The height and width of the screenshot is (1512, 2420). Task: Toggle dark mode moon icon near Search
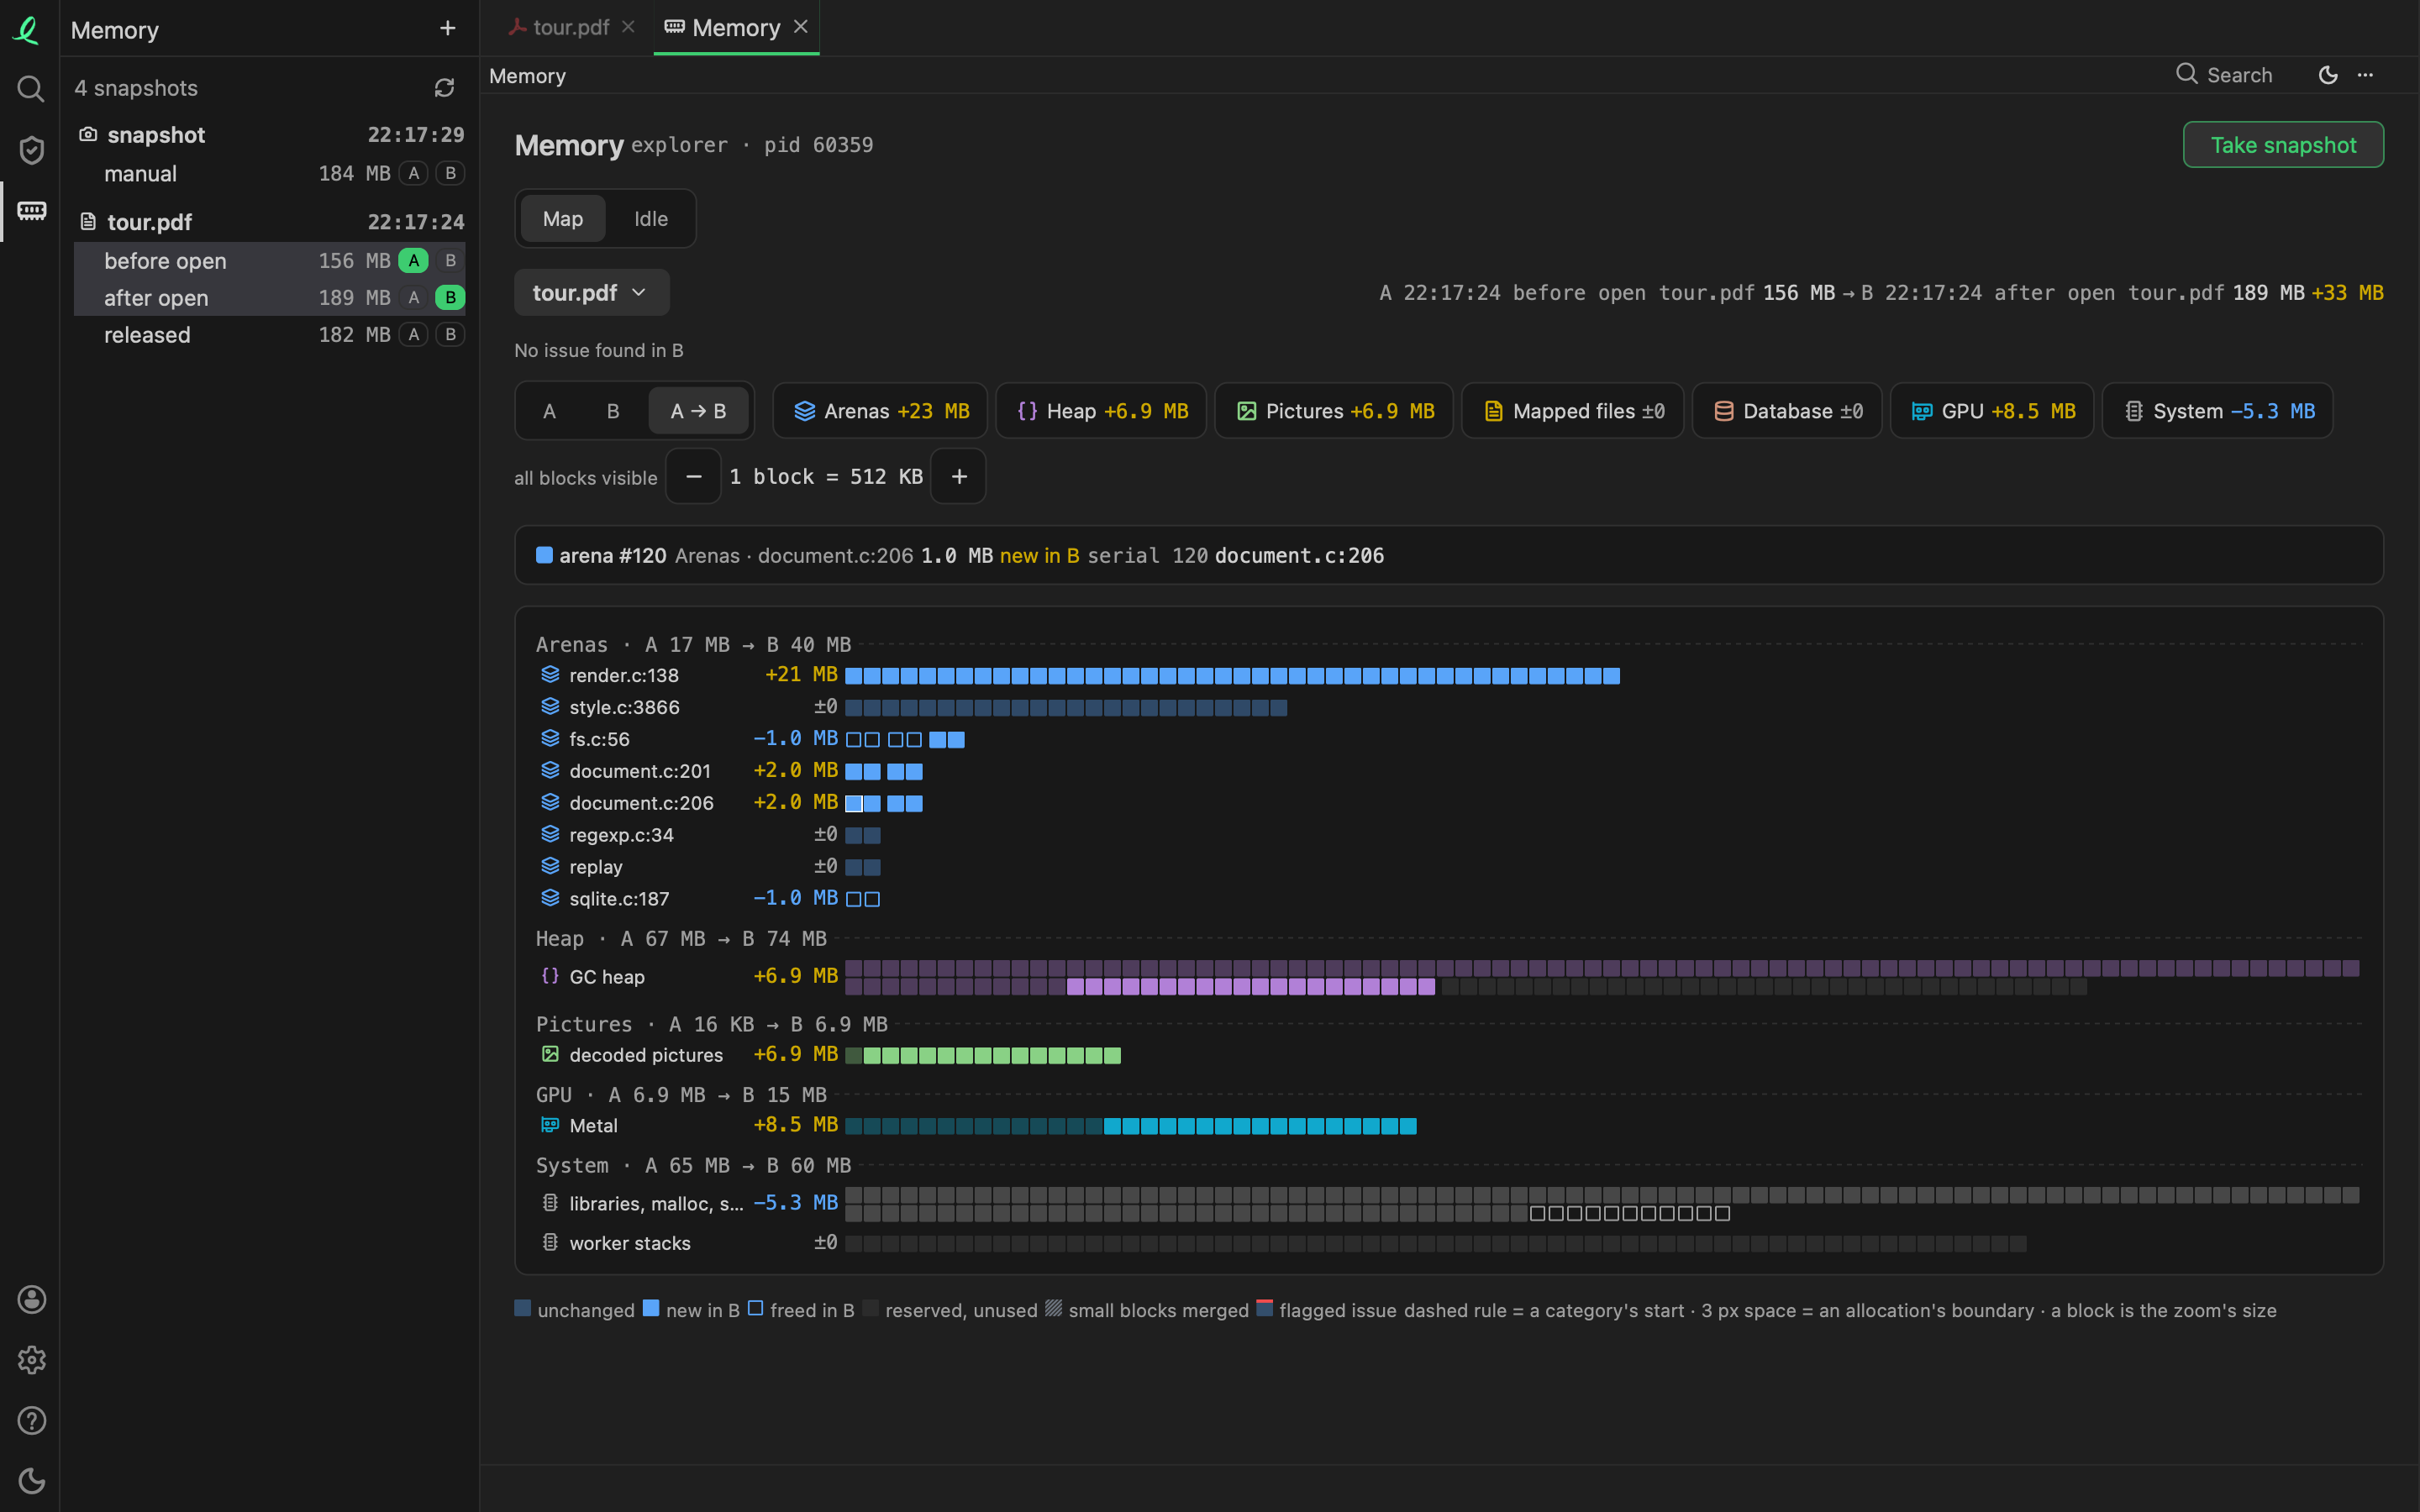tap(2328, 75)
